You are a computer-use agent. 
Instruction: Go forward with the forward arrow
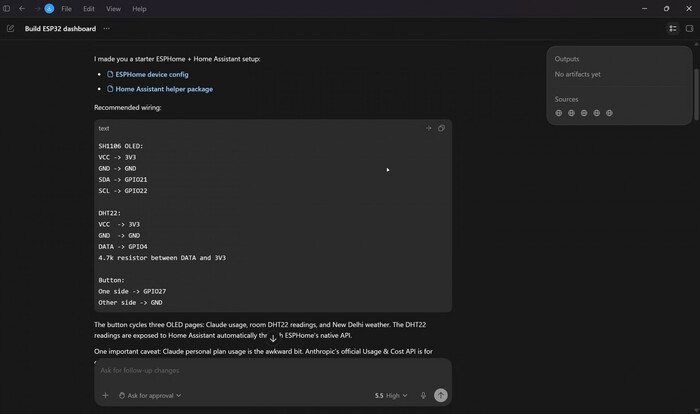[x=37, y=8]
